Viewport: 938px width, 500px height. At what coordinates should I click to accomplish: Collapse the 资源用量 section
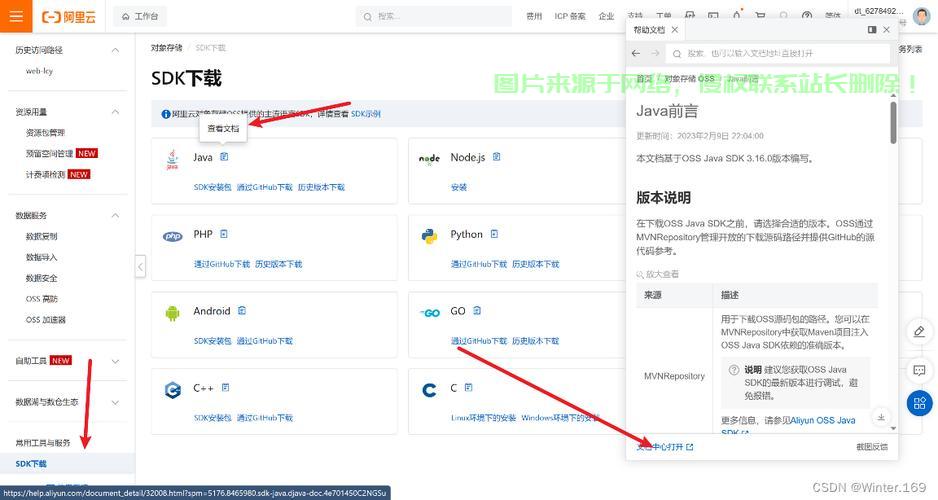click(x=115, y=112)
